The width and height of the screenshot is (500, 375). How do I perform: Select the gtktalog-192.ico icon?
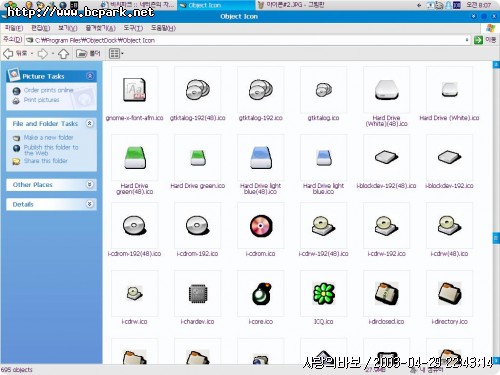(x=260, y=90)
